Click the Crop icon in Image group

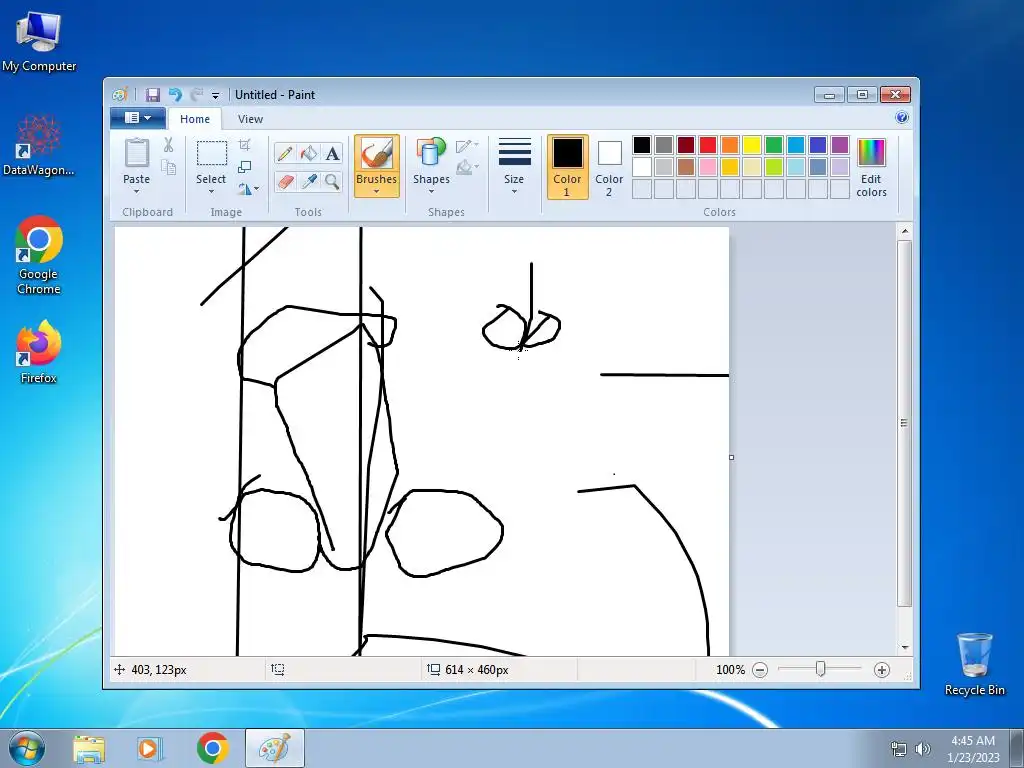(244, 144)
